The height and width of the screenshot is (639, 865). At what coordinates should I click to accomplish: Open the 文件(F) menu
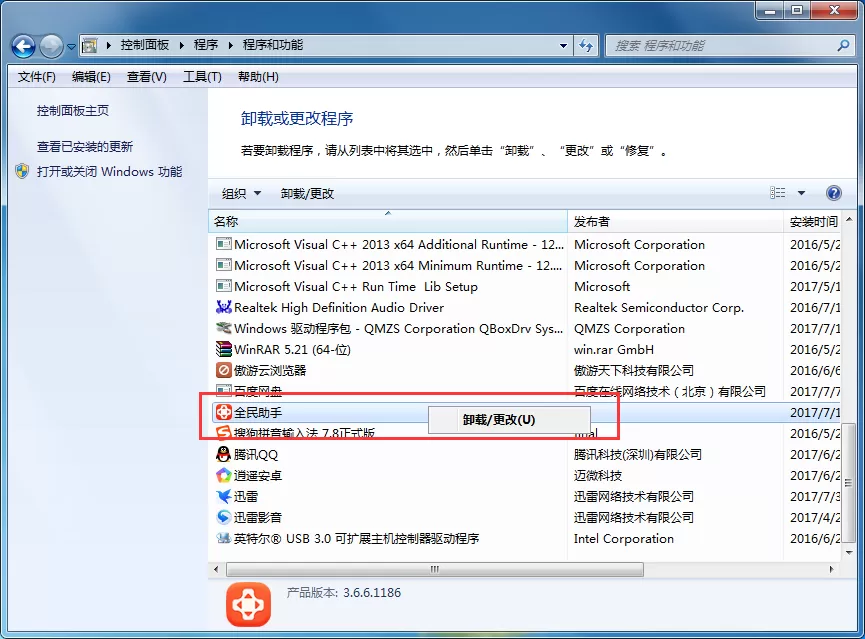(x=36, y=77)
